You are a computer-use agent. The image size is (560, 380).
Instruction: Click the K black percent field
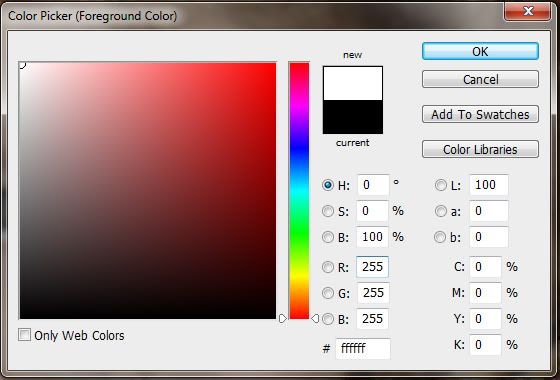[x=485, y=345]
